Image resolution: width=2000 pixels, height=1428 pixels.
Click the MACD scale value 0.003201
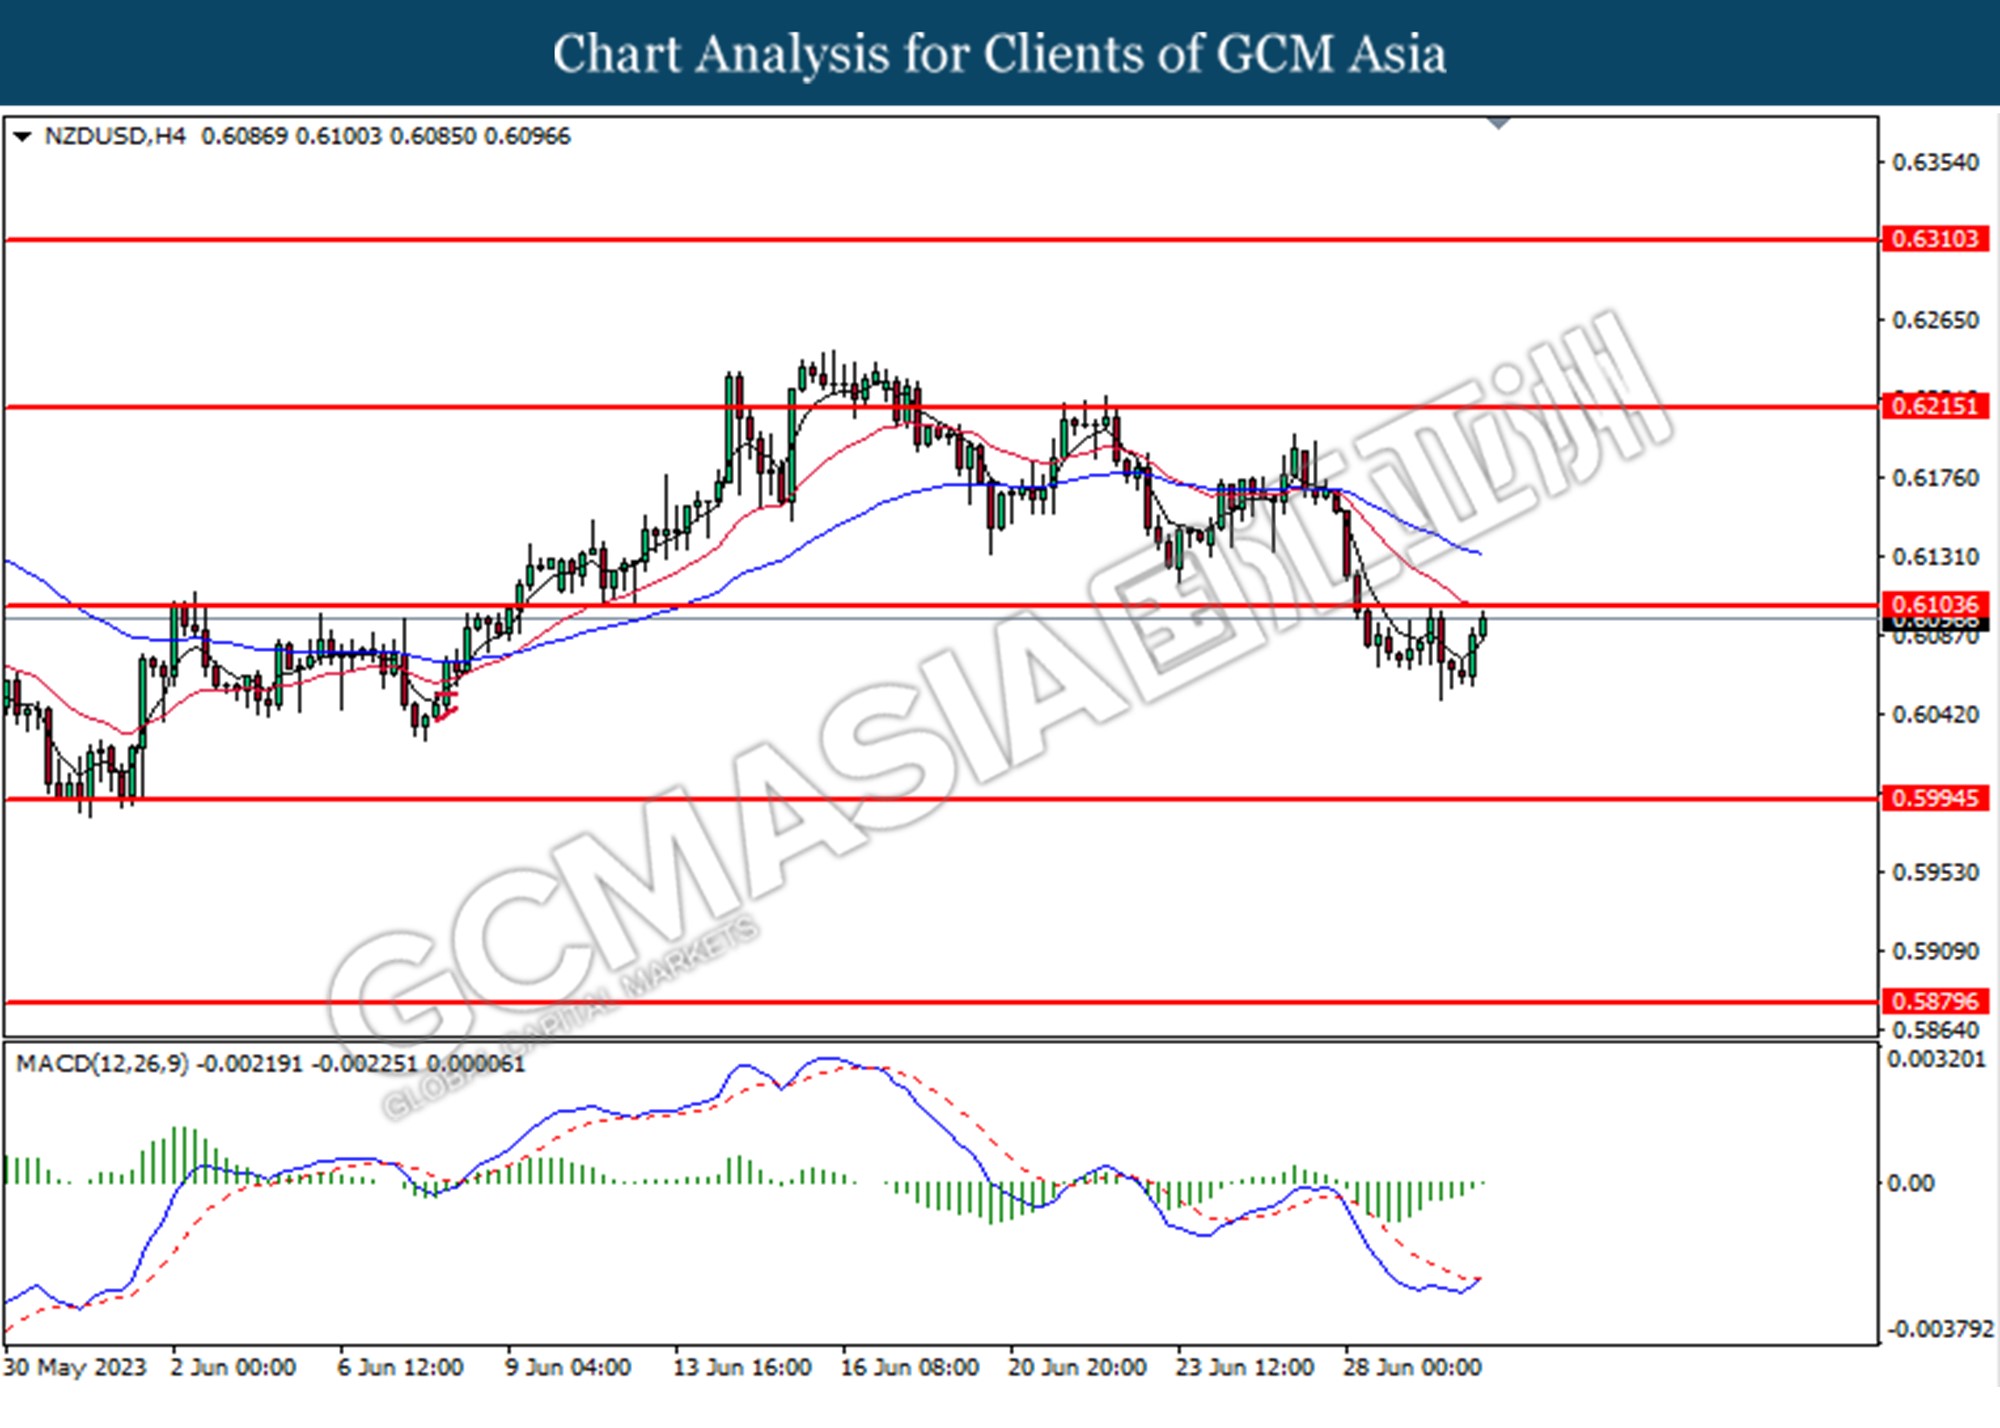pos(1937,1059)
